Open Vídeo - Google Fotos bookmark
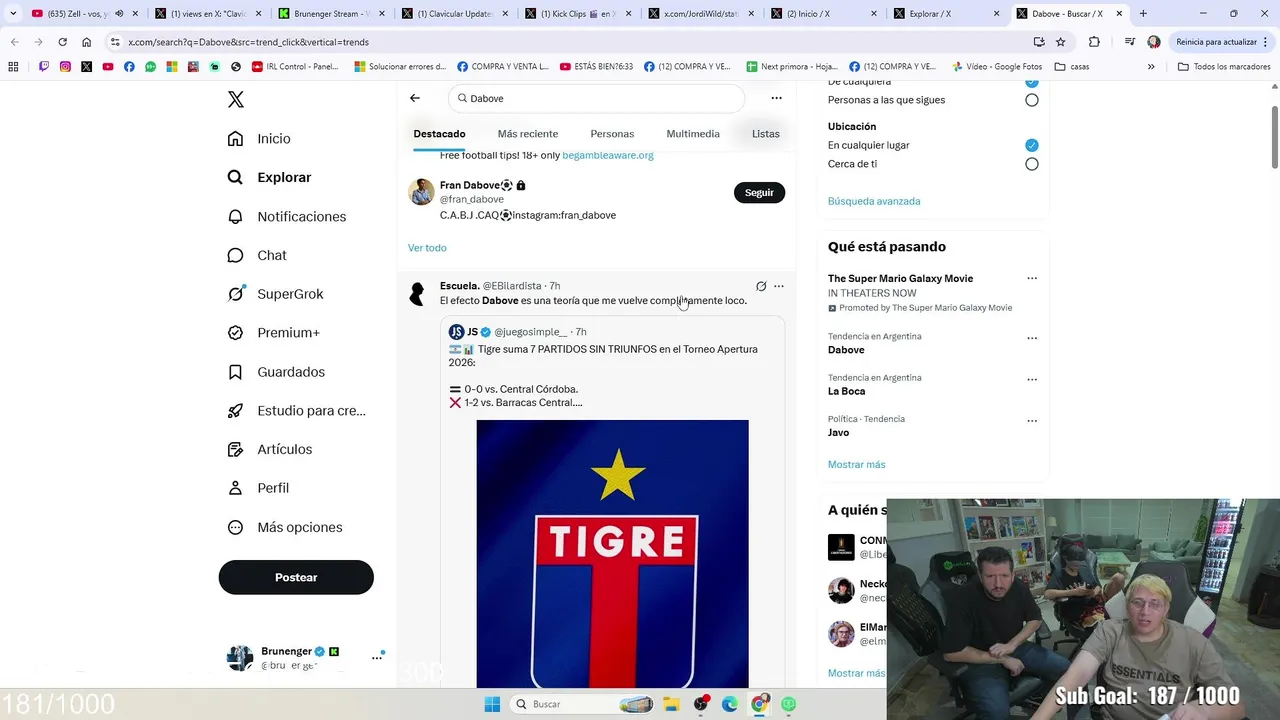Viewport: 1280px width, 720px height. [997, 67]
